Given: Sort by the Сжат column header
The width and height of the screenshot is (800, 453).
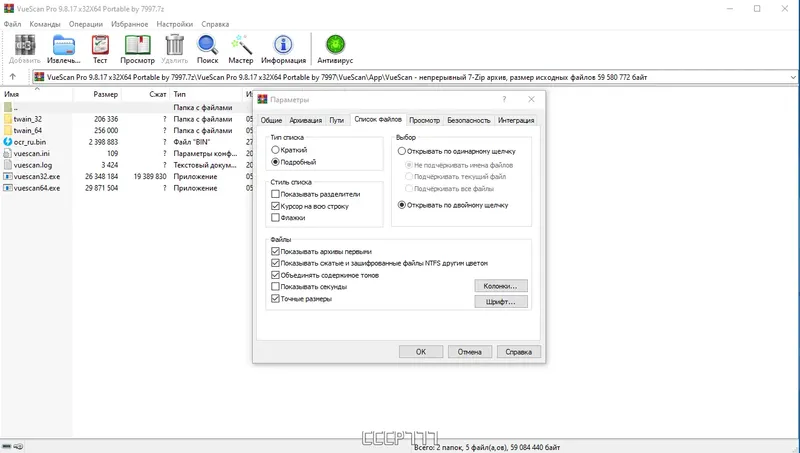Looking at the screenshot, I should click(x=146, y=94).
